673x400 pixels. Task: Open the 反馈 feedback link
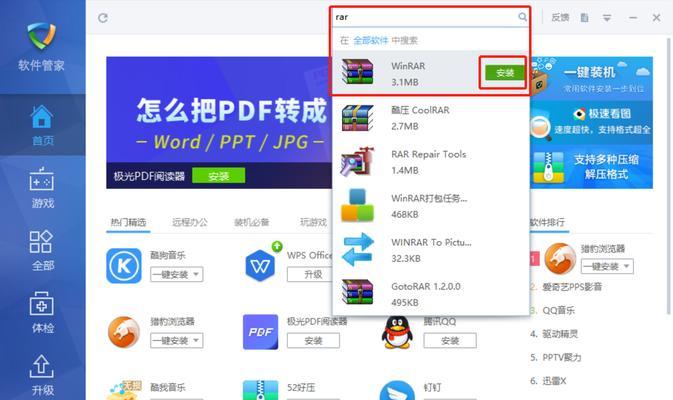click(560, 18)
